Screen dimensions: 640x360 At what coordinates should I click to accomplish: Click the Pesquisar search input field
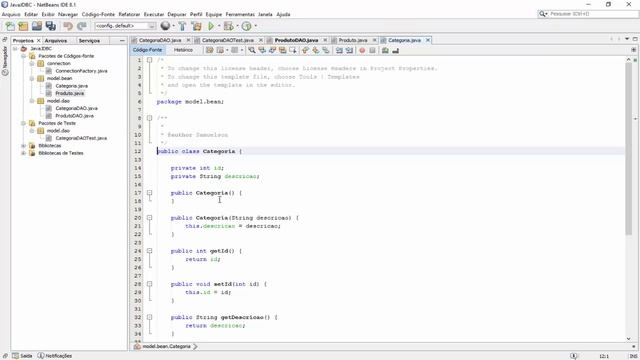click(x=593, y=14)
